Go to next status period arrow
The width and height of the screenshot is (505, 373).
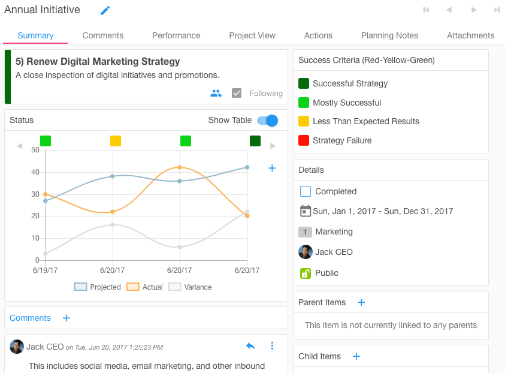tap(272, 146)
